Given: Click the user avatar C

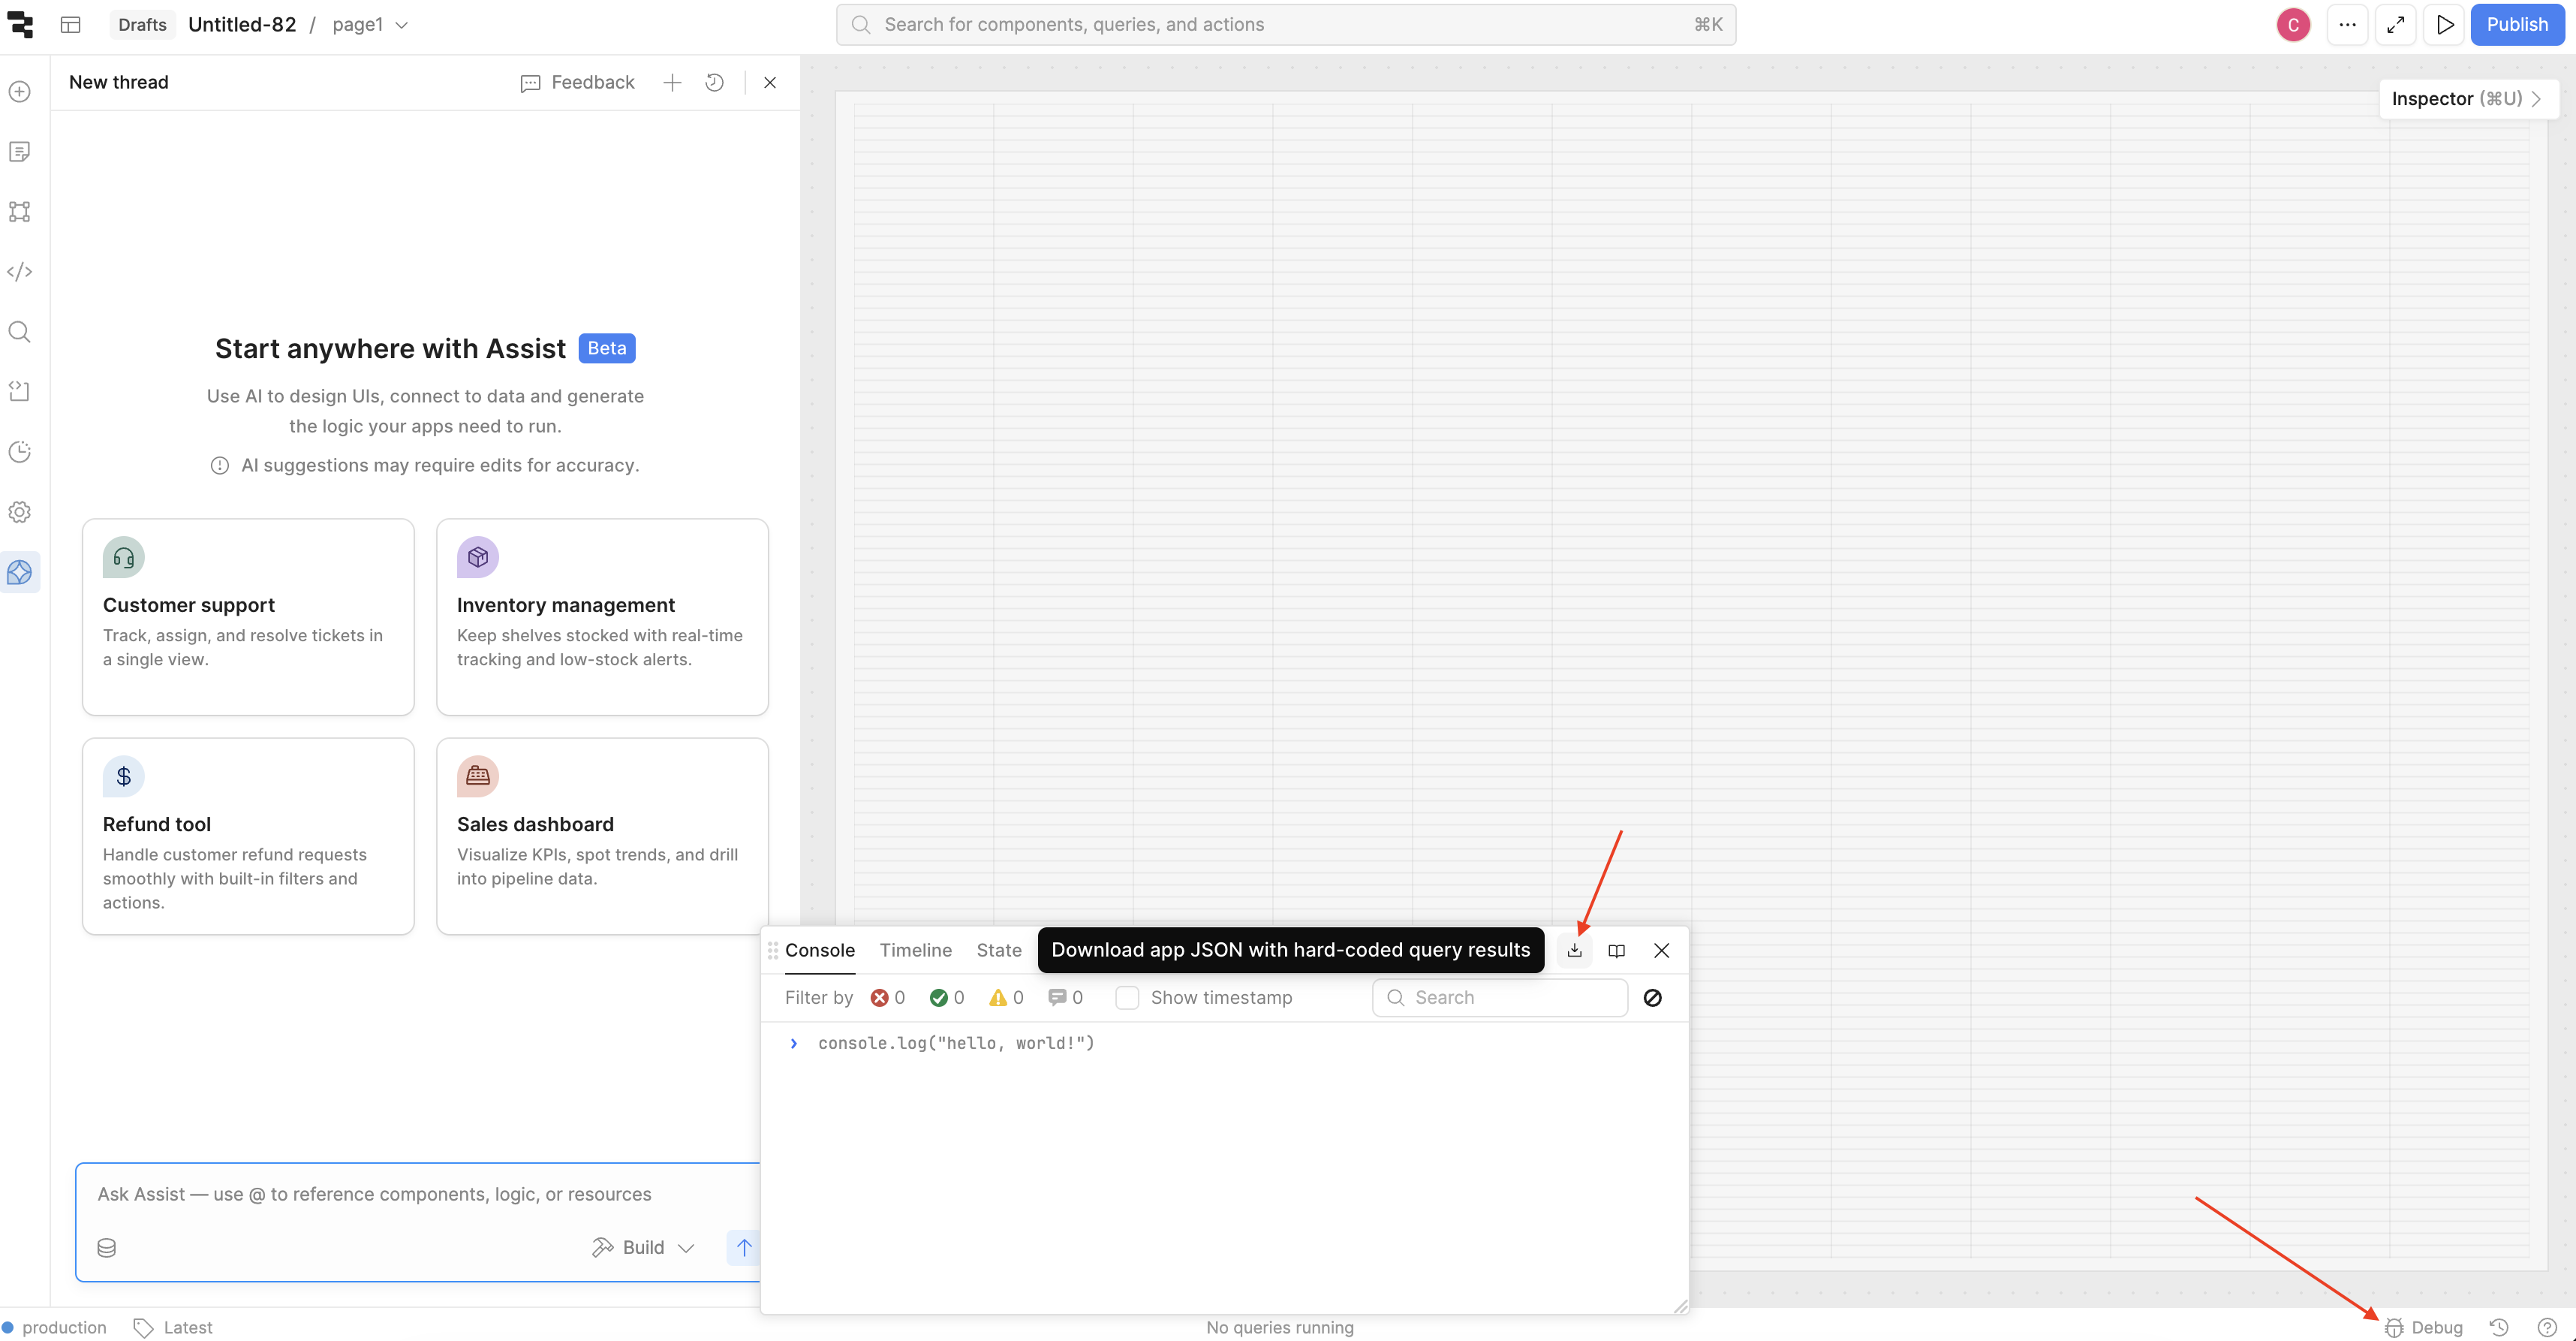Looking at the screenshot, I should (2294, 25).
